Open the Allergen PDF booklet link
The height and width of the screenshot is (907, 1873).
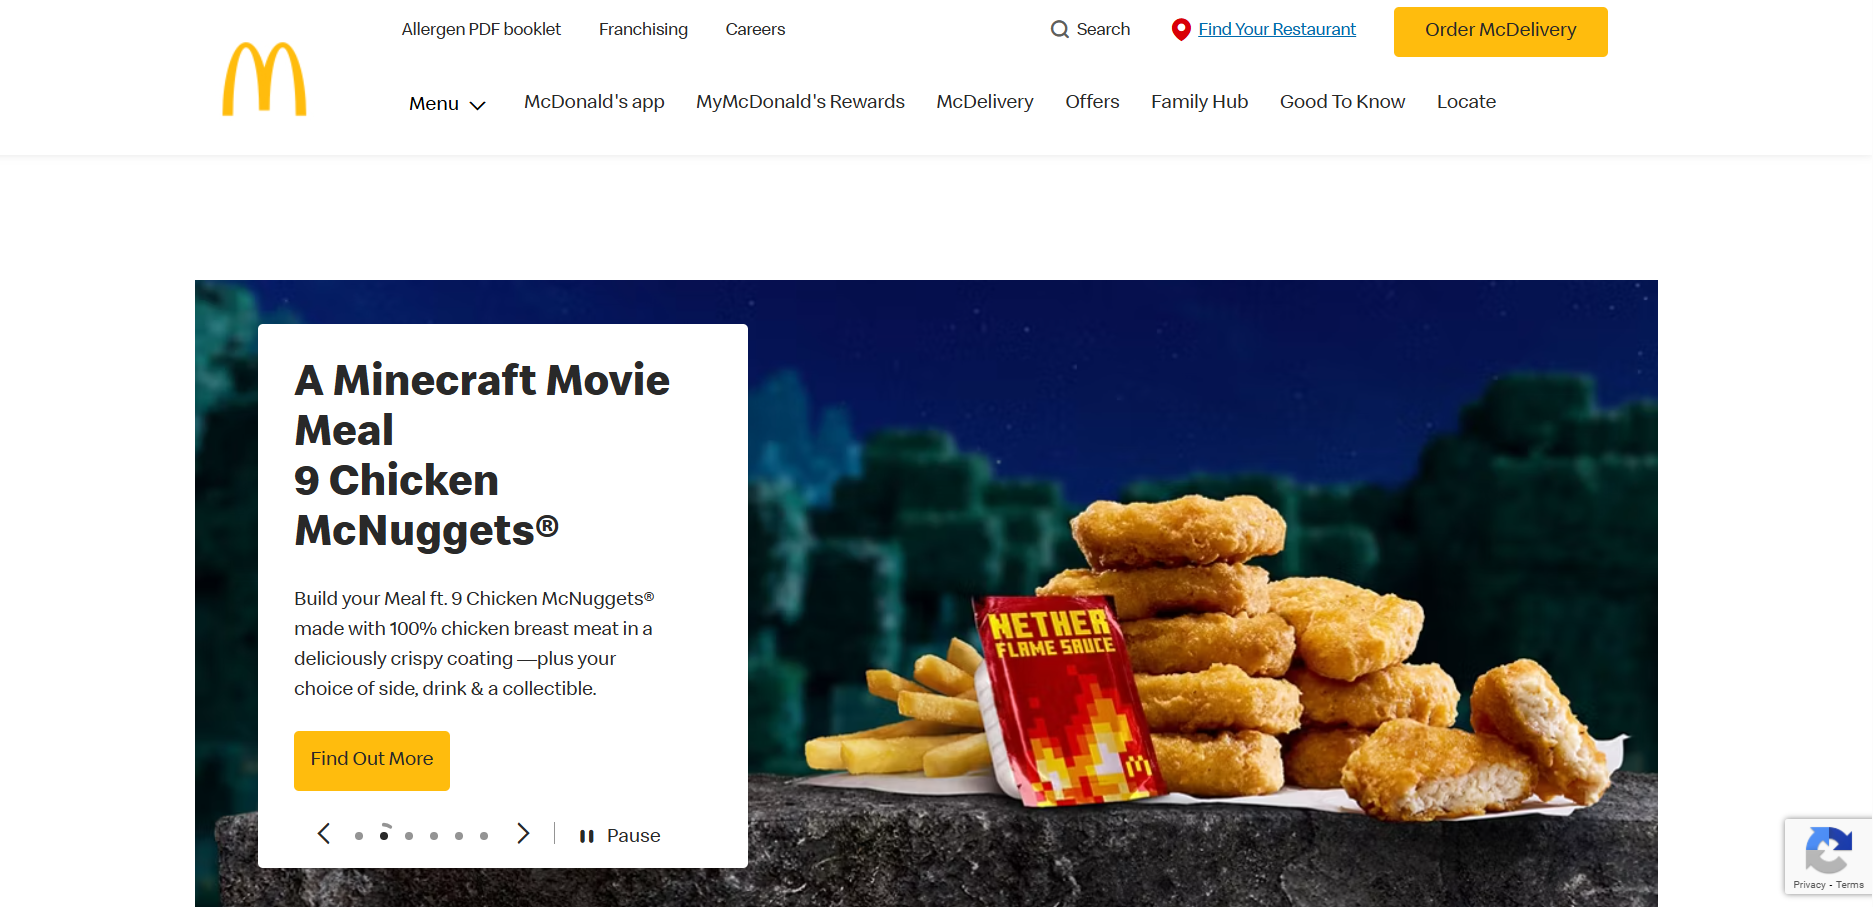481,30
